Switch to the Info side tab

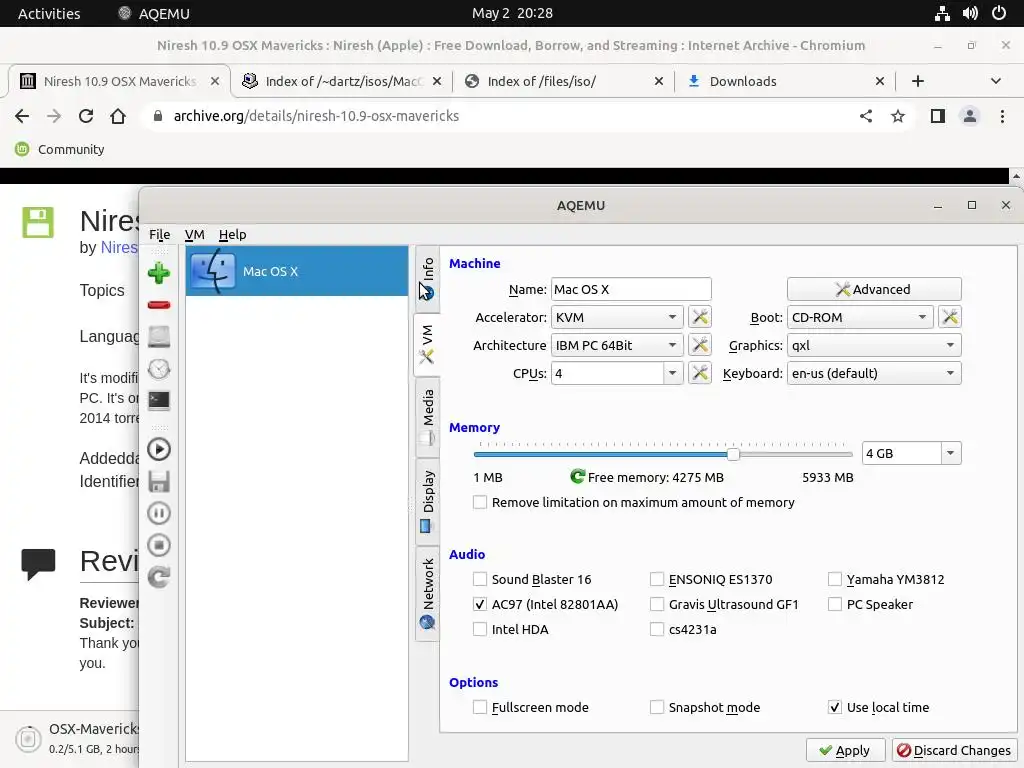point(427,279)
